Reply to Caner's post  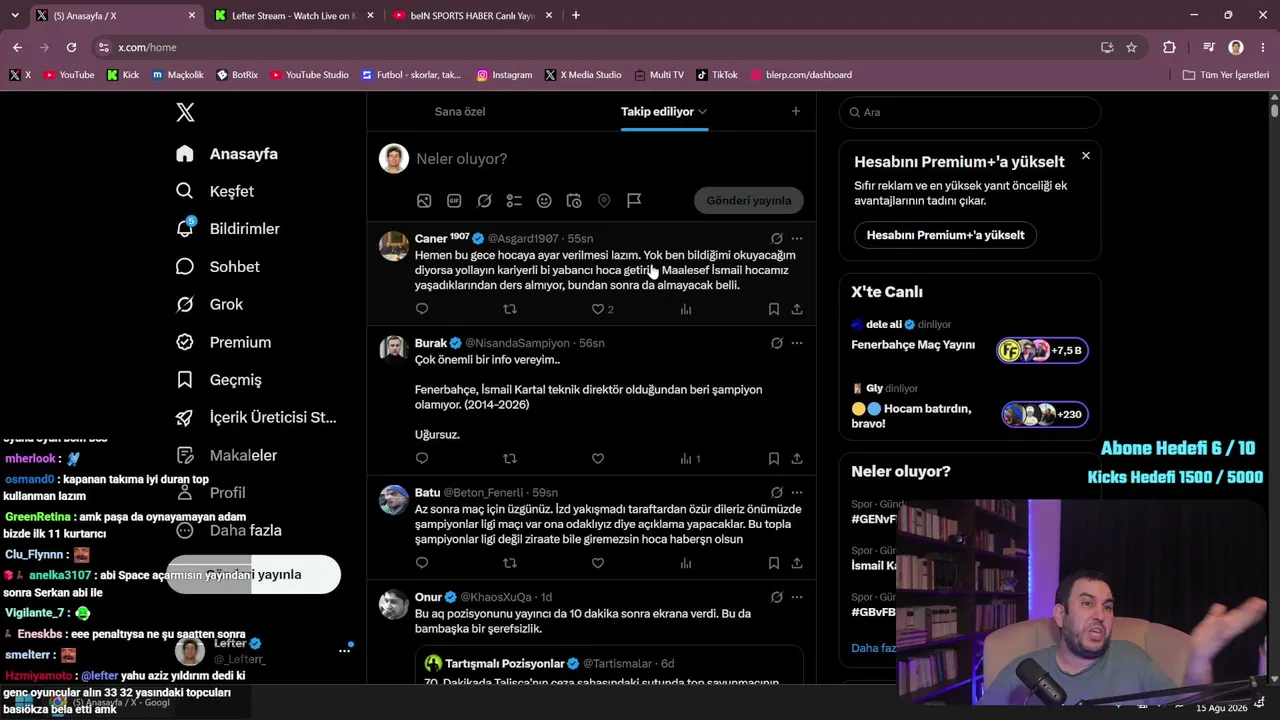pos(422,309)
